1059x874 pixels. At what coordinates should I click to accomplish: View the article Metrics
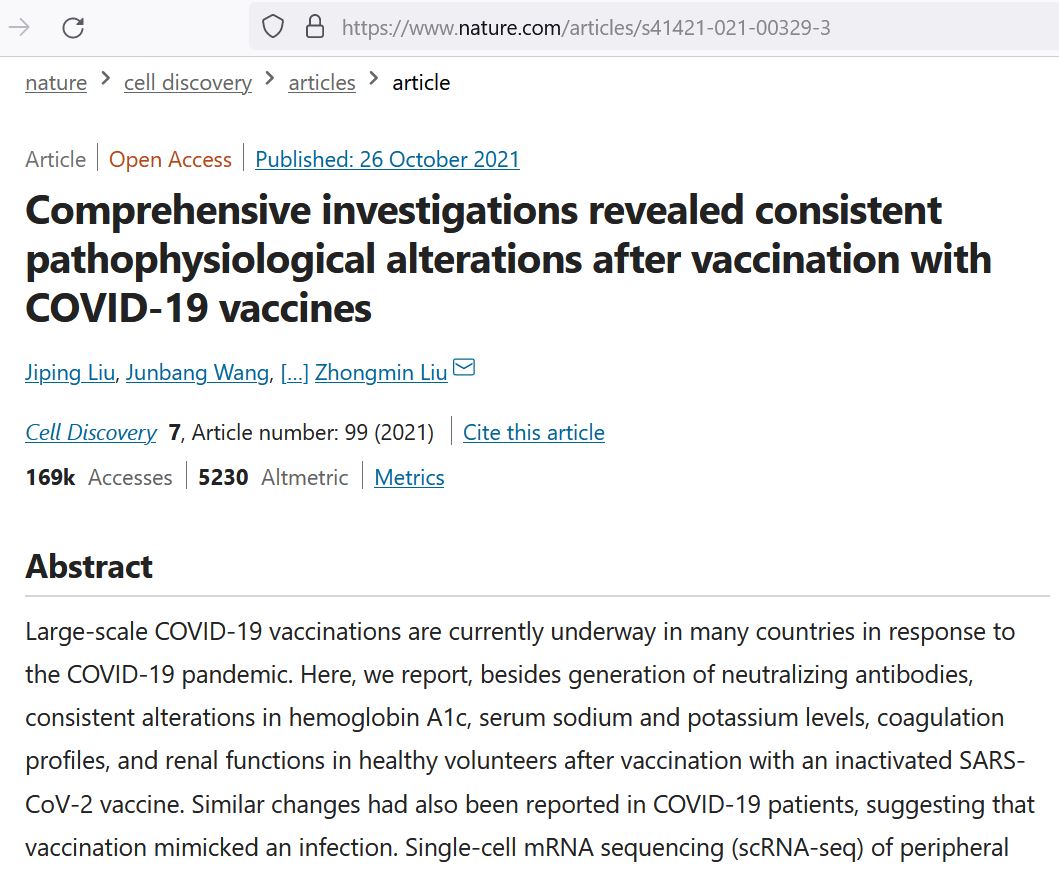click(409, 477)
